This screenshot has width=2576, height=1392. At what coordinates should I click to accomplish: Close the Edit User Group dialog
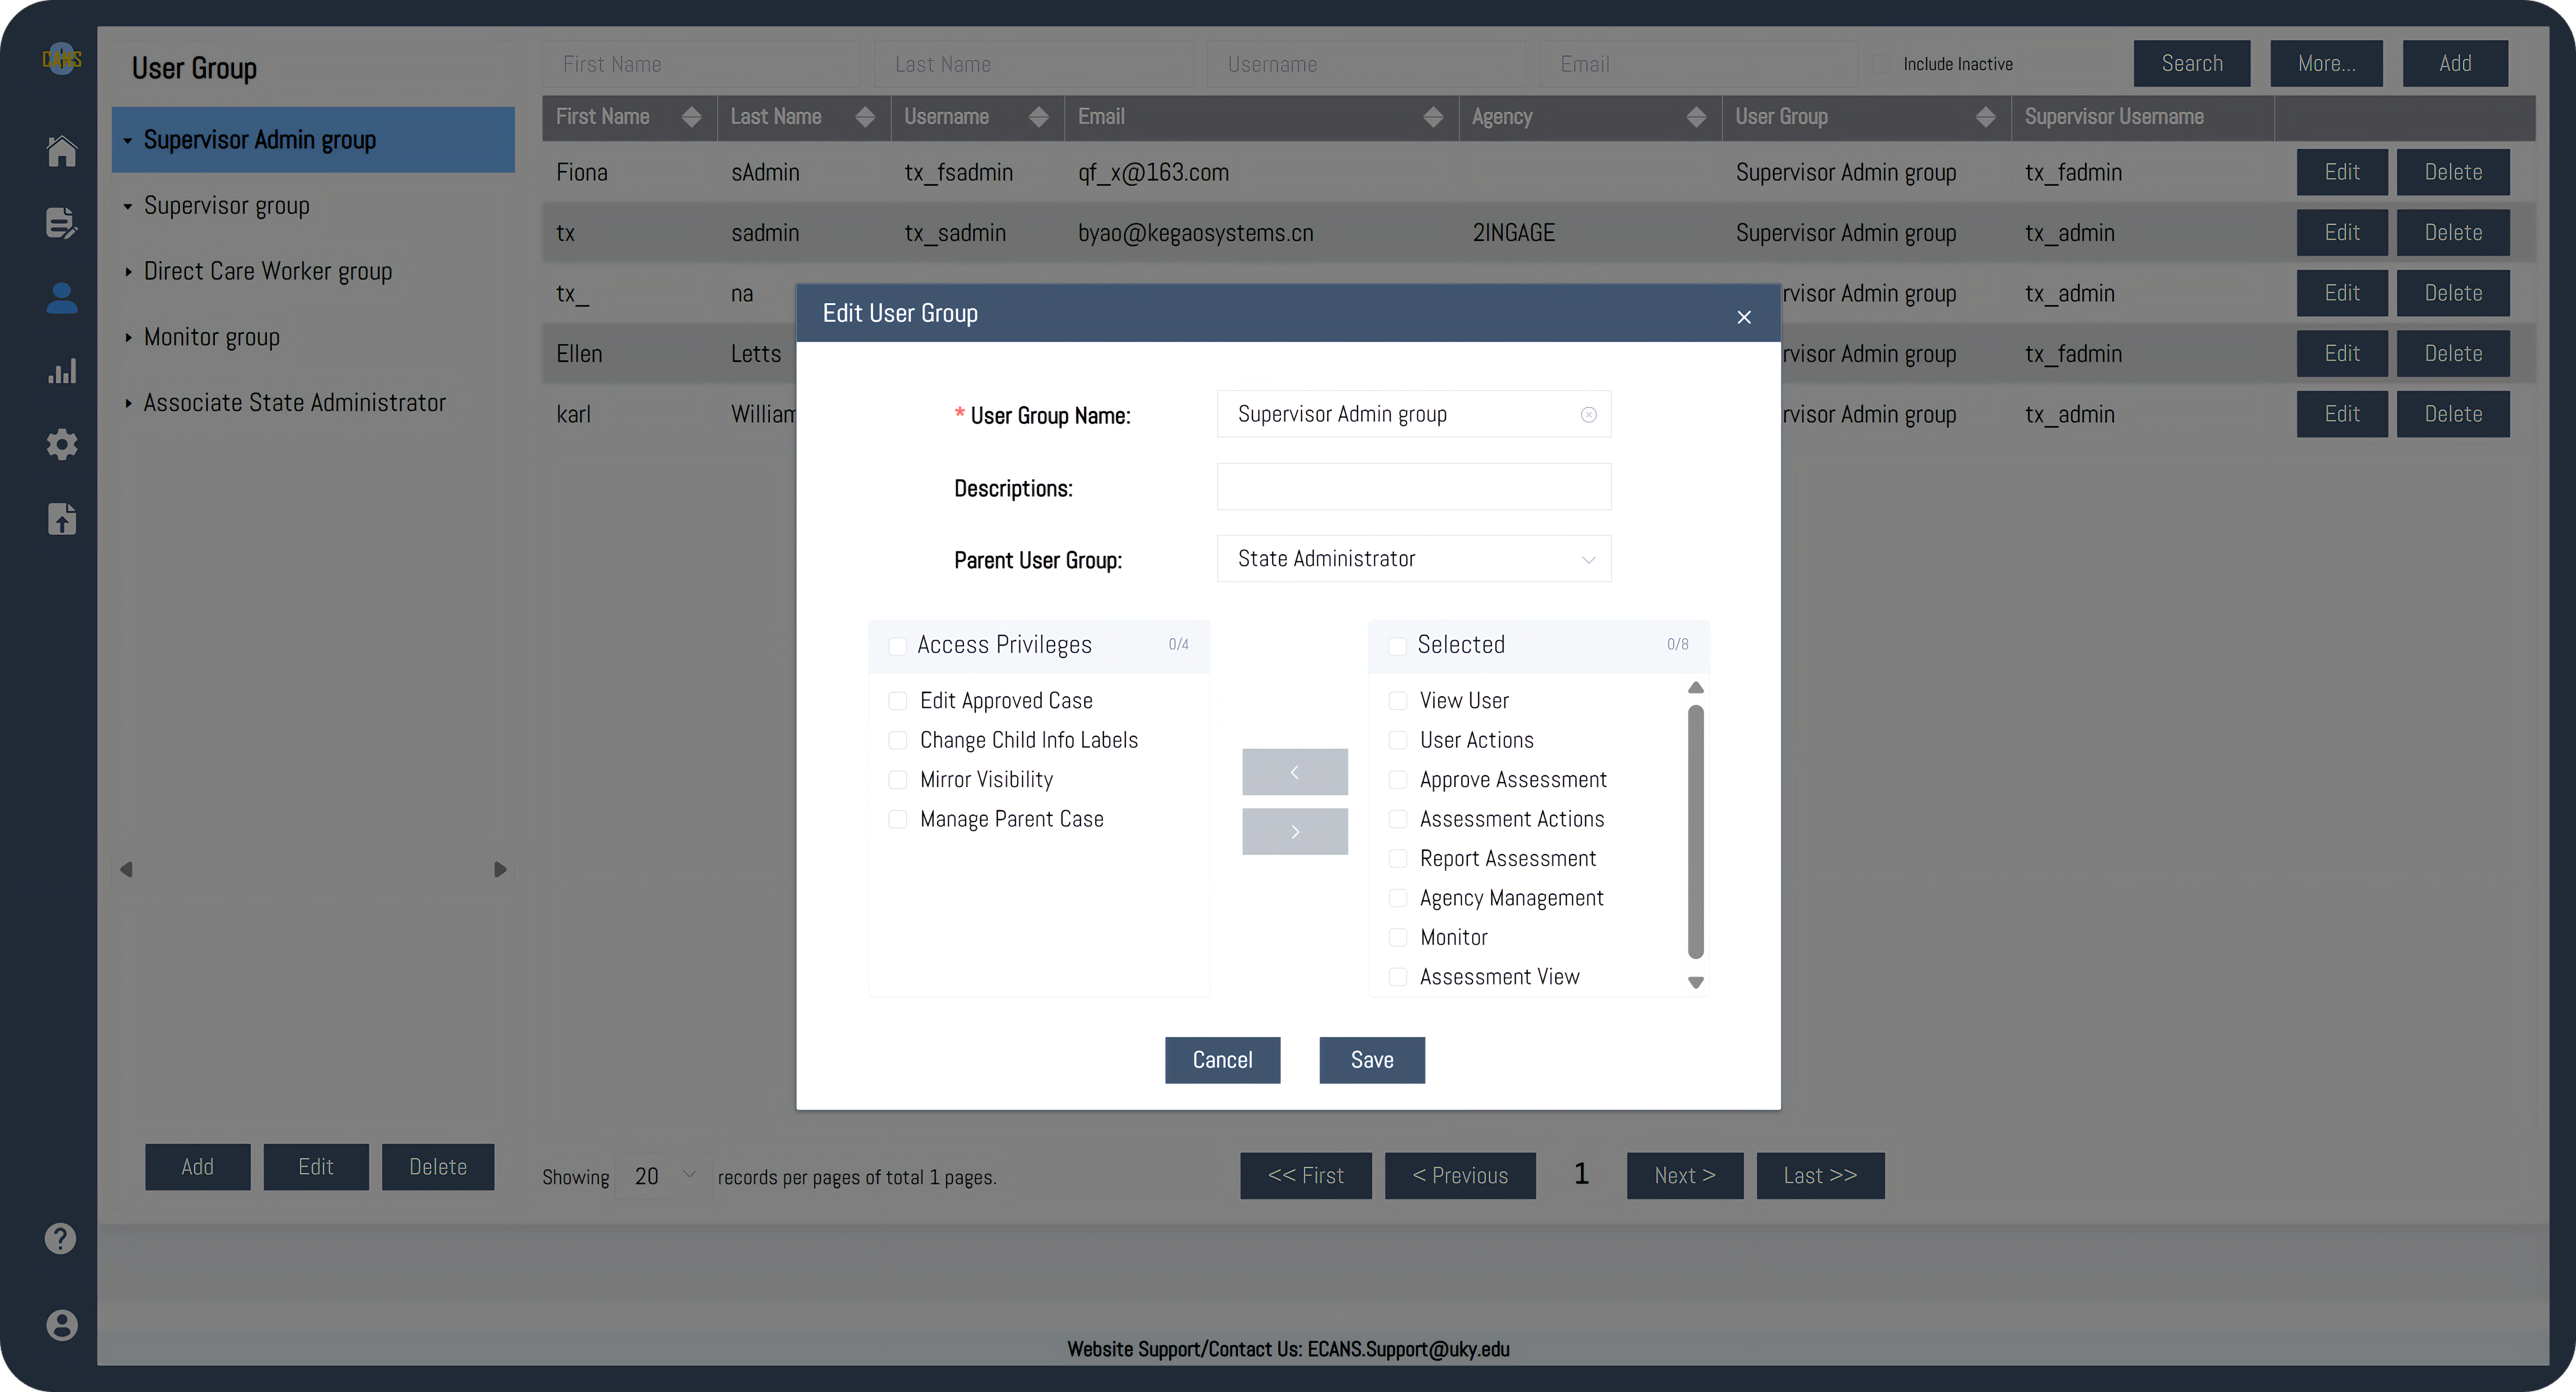pyautogui.click(x=1744, y=317)
